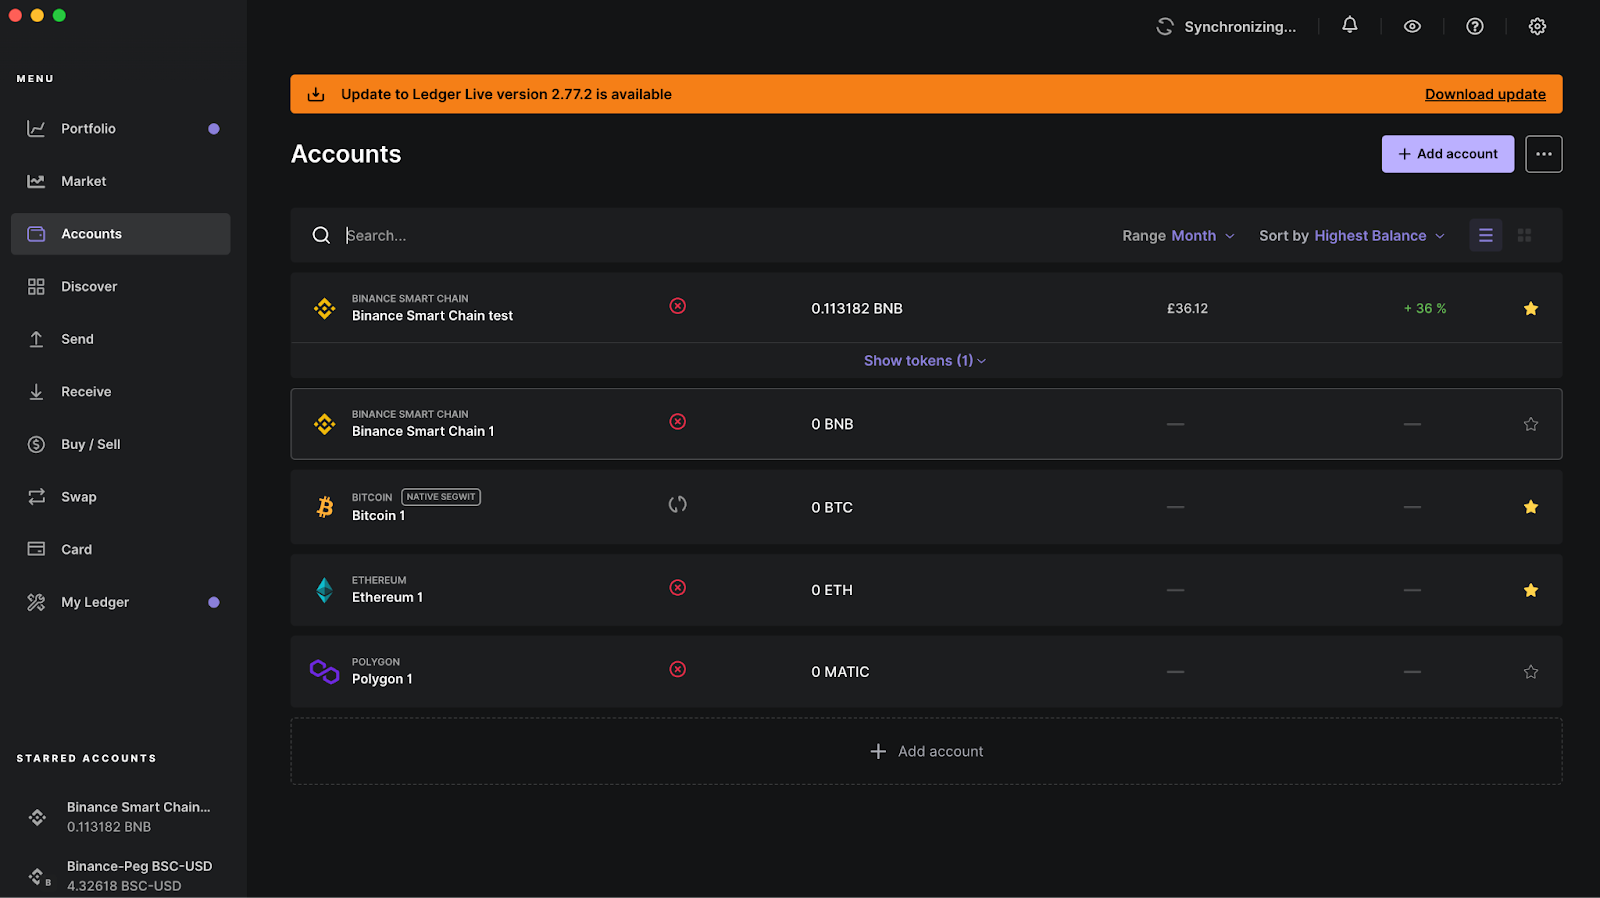1600x898 pixels.
Task: Select Accounts in the sidebar
Action: click(x=121, y=234)
